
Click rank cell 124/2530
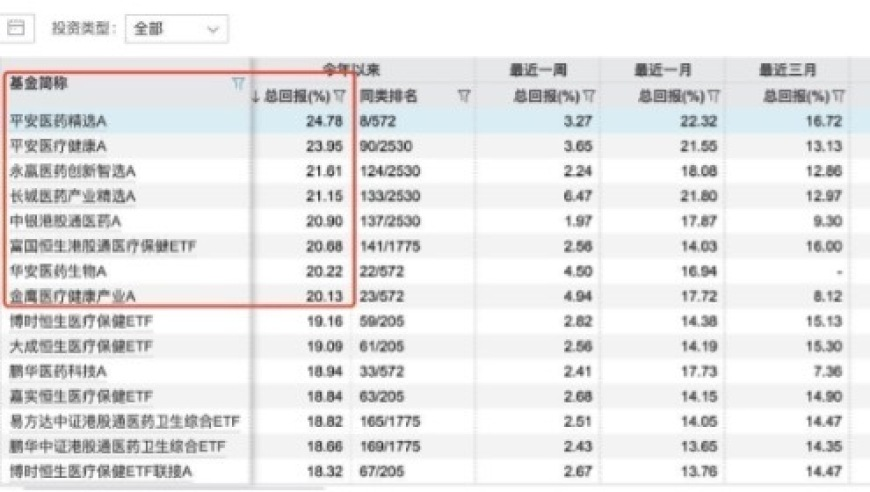pyautogui.click(x=390, y=171)
